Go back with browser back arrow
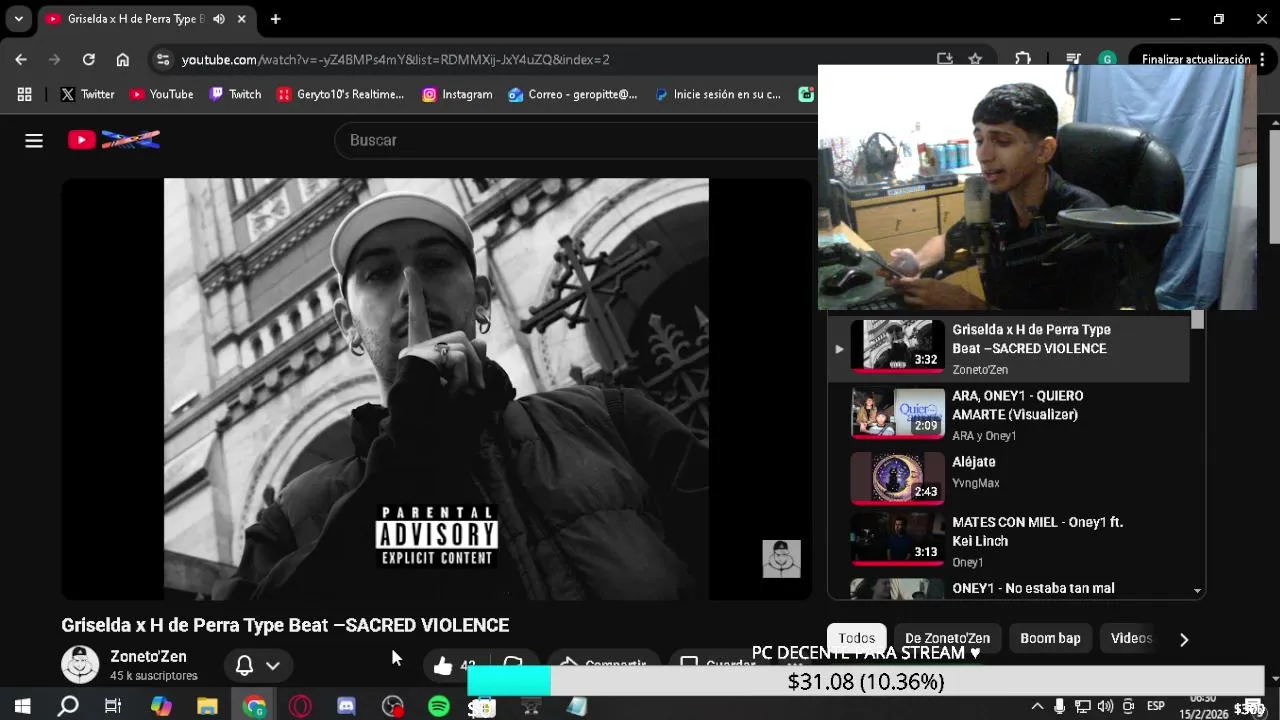The width and height of the screenshot is (1280, 720). [x=21, y=59]
